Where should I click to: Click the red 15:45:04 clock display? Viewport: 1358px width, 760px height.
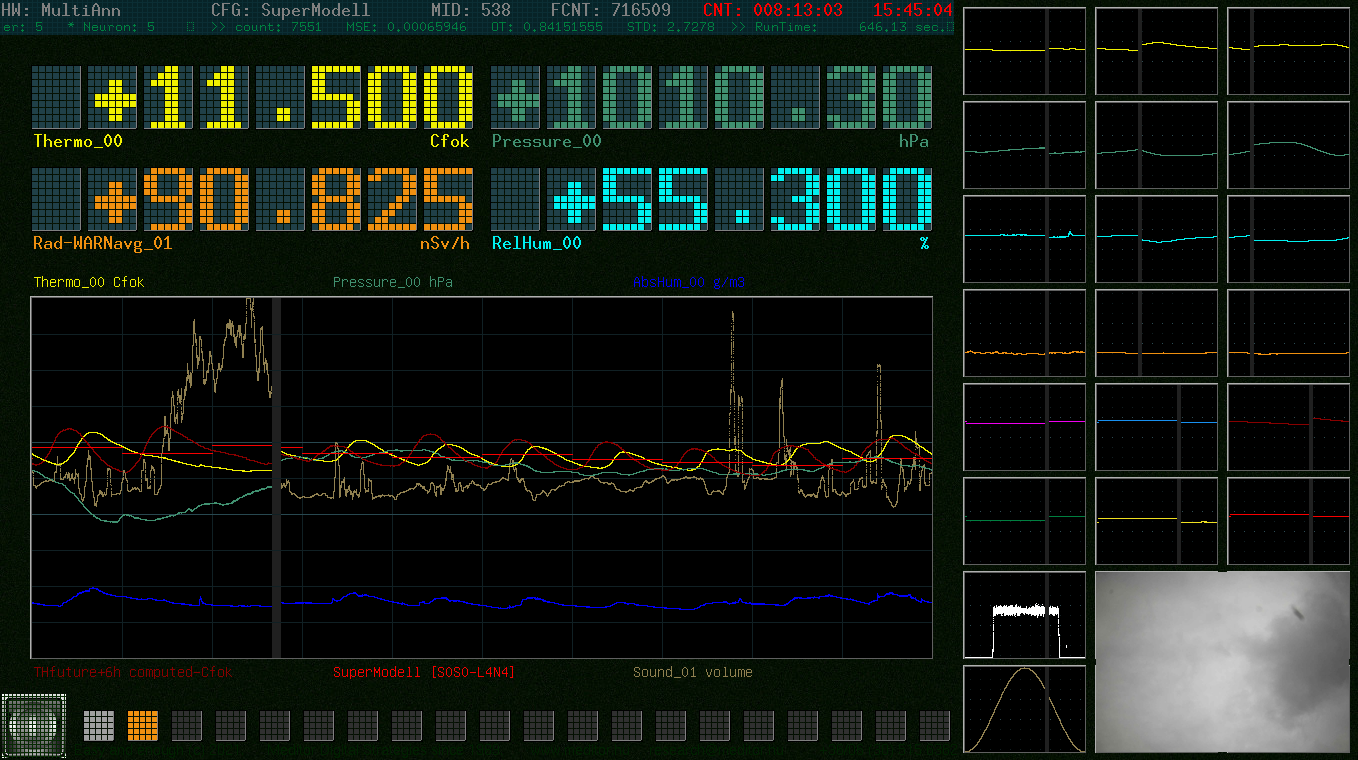(x=913, y=10)
